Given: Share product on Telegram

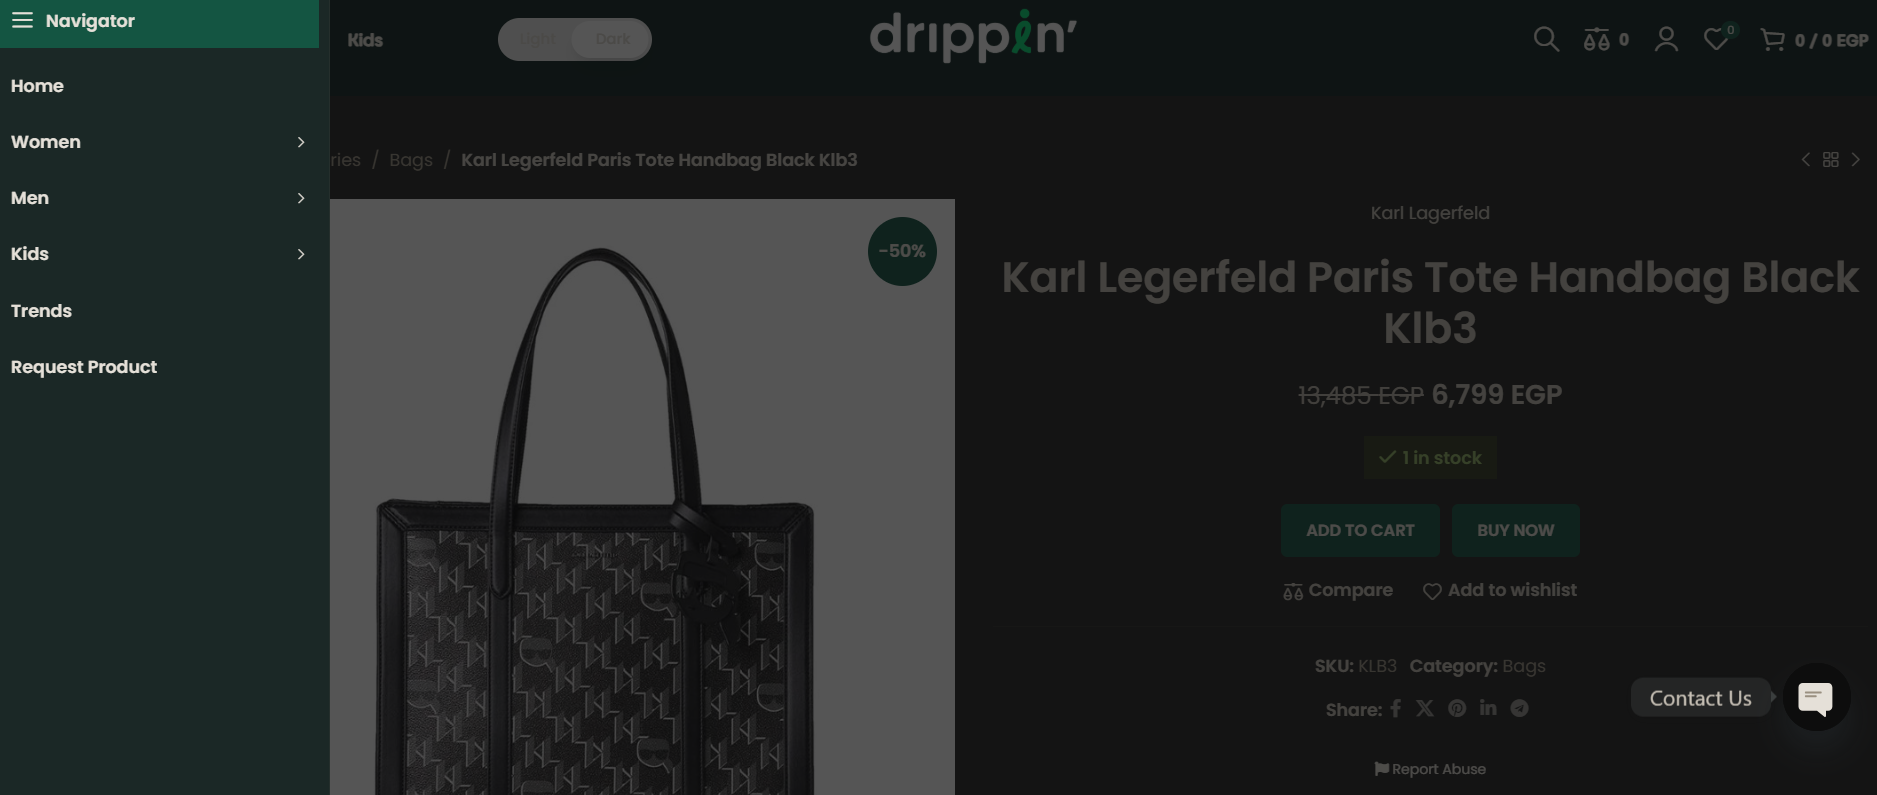Looking at the screenshot, I should pos(1519,708).
